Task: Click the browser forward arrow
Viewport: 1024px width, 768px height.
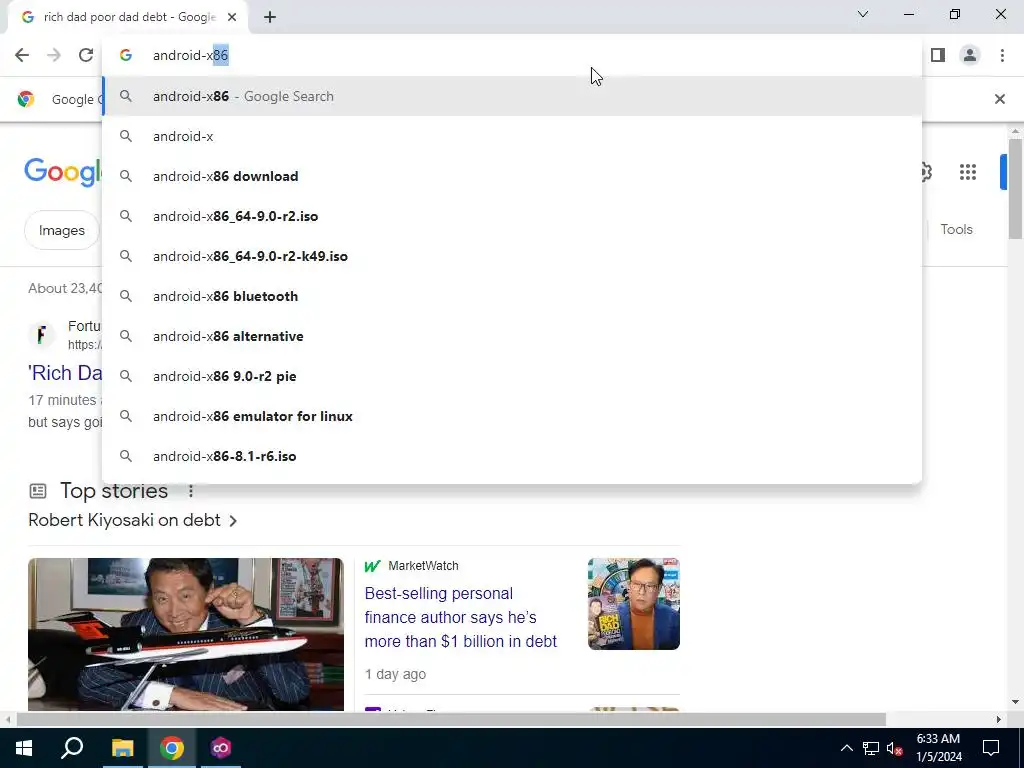Action: click(54, 56)
